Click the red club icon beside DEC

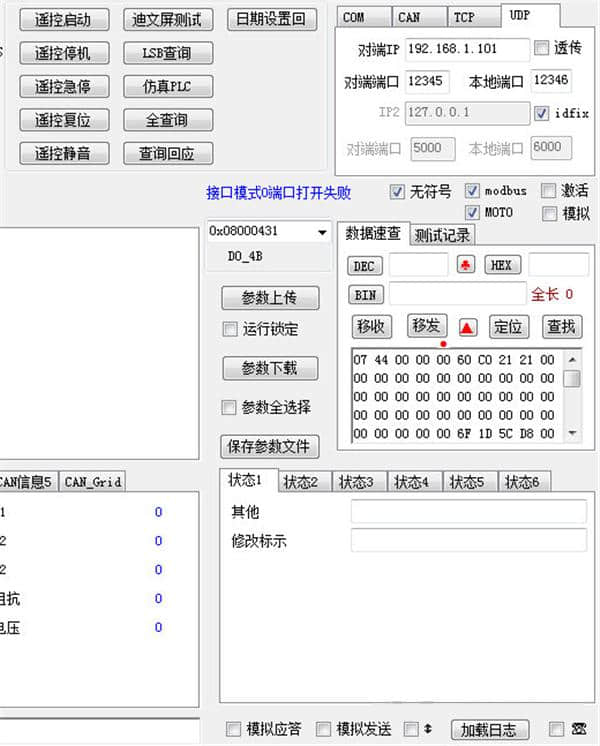(466, 265)
